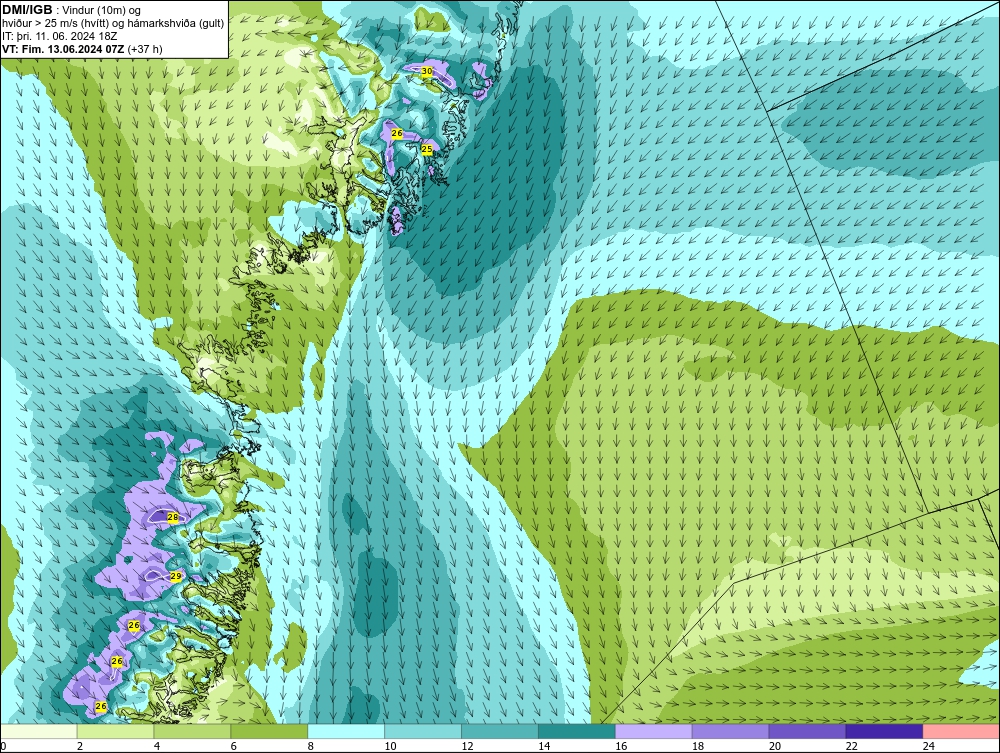Pick the 2–4 m/s legend color swatch
1000x753 pixels.
pyautogui.click(x=115, y=731)
